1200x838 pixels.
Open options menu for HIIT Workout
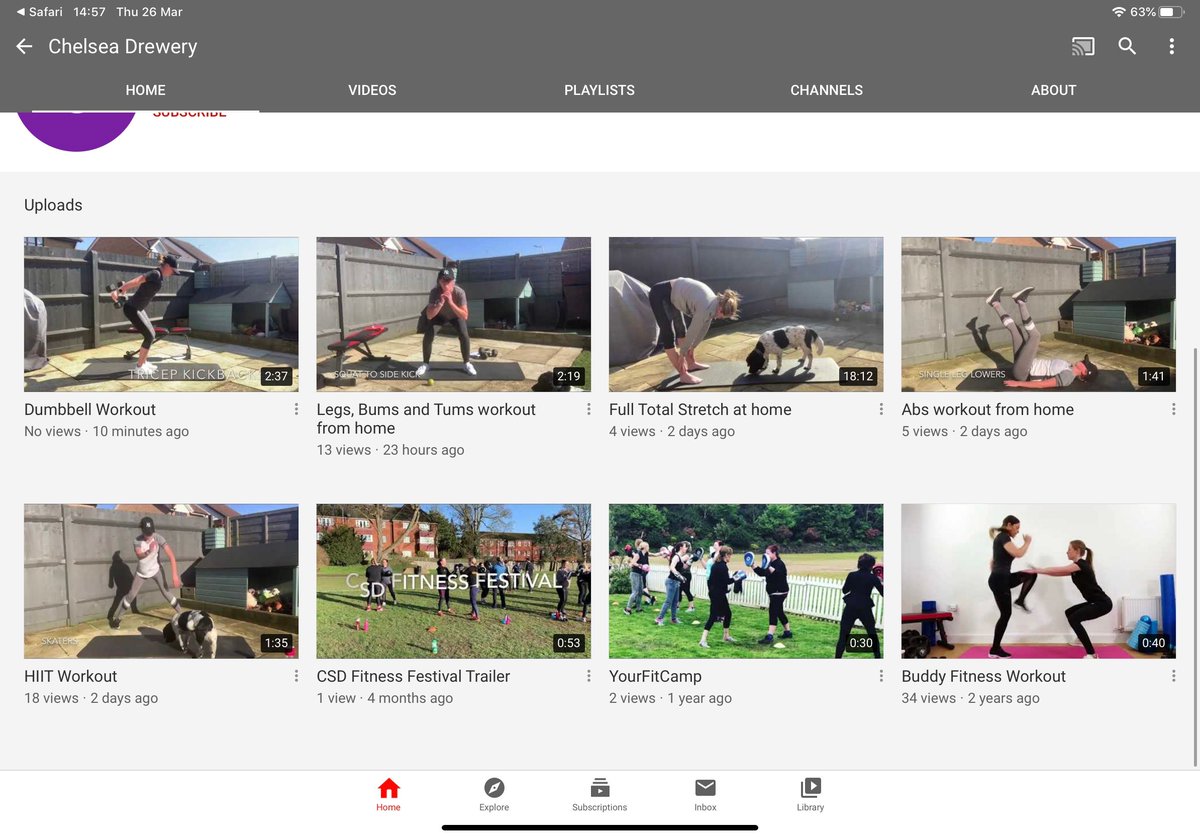296,676
